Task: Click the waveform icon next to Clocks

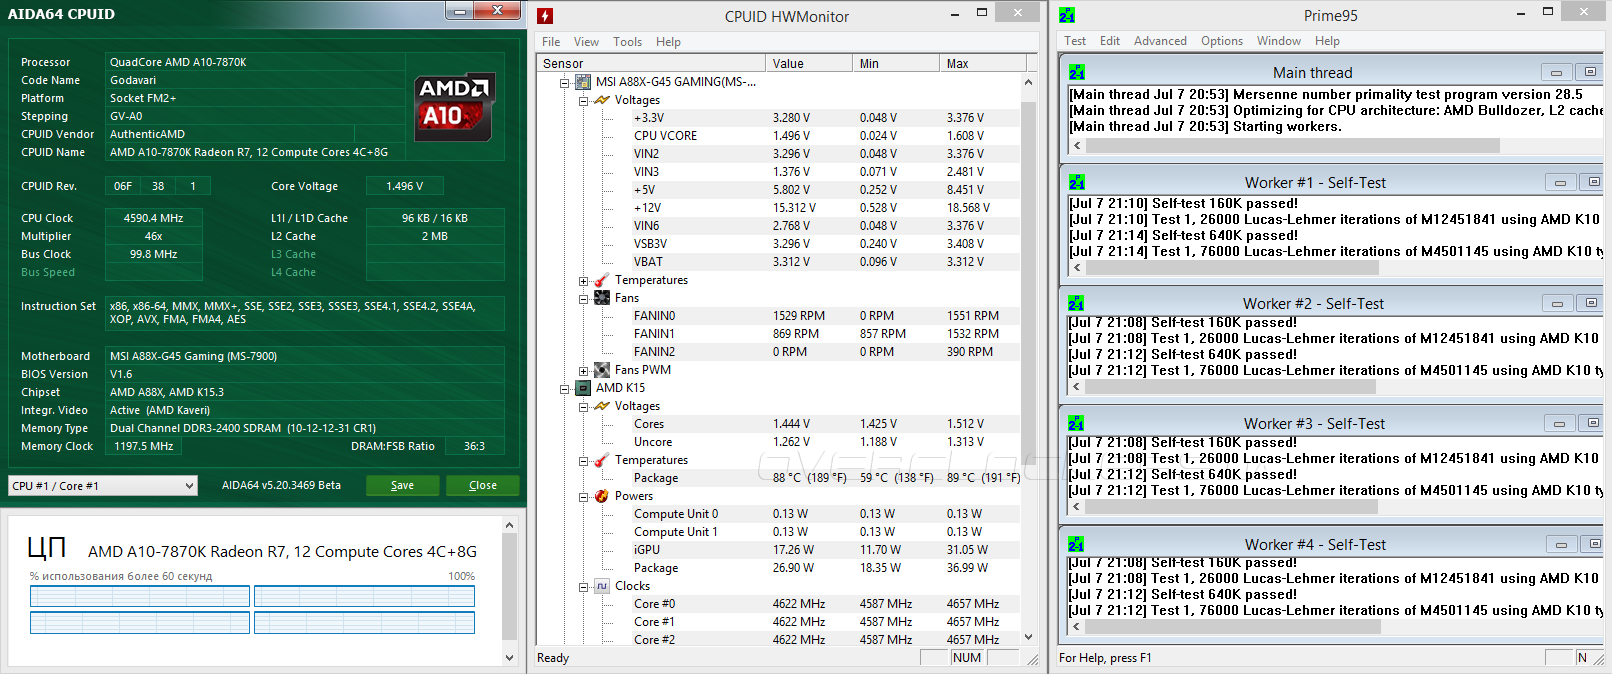Action: 601,586
